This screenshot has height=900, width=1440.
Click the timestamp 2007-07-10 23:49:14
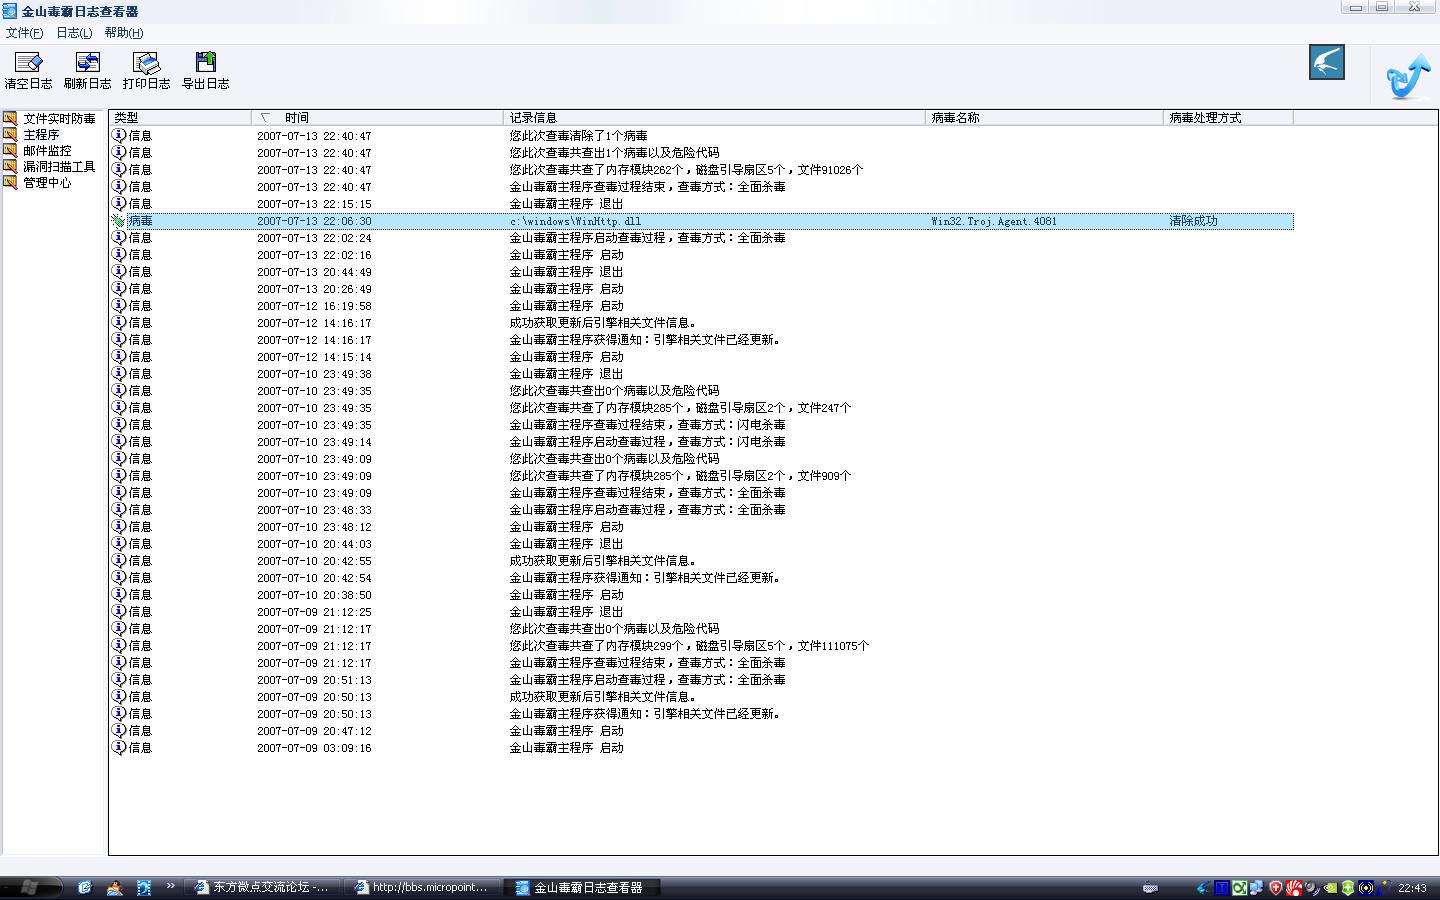click(x=314, y=442)
